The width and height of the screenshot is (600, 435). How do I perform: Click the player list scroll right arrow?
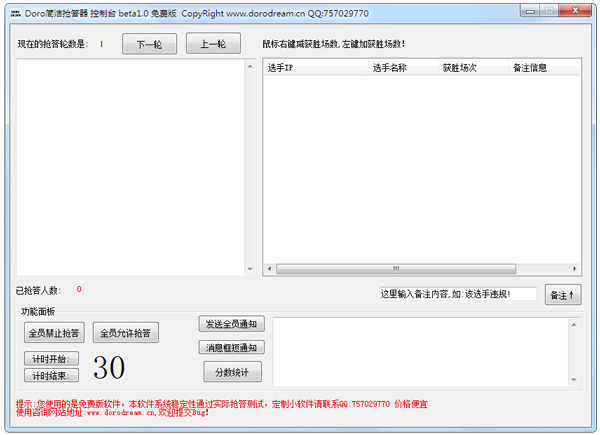tap(574, 269)
